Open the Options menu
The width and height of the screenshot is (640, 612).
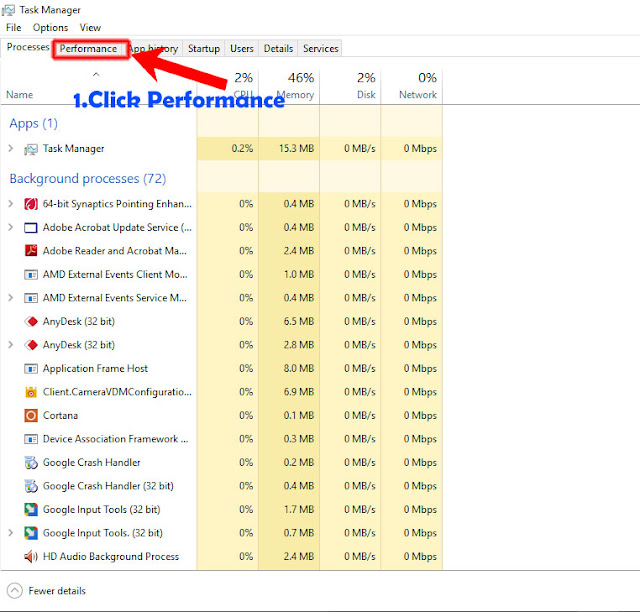tap(50, 28)
